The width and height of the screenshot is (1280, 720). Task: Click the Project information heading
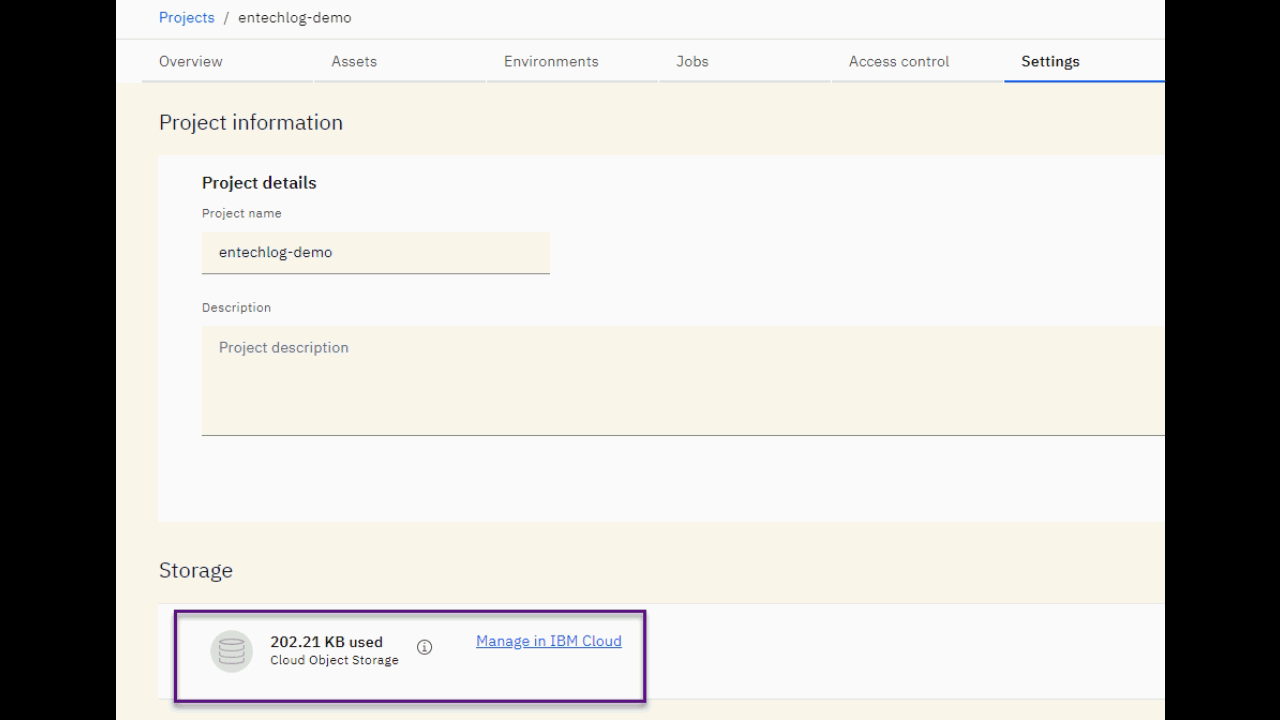pos(251,122)
